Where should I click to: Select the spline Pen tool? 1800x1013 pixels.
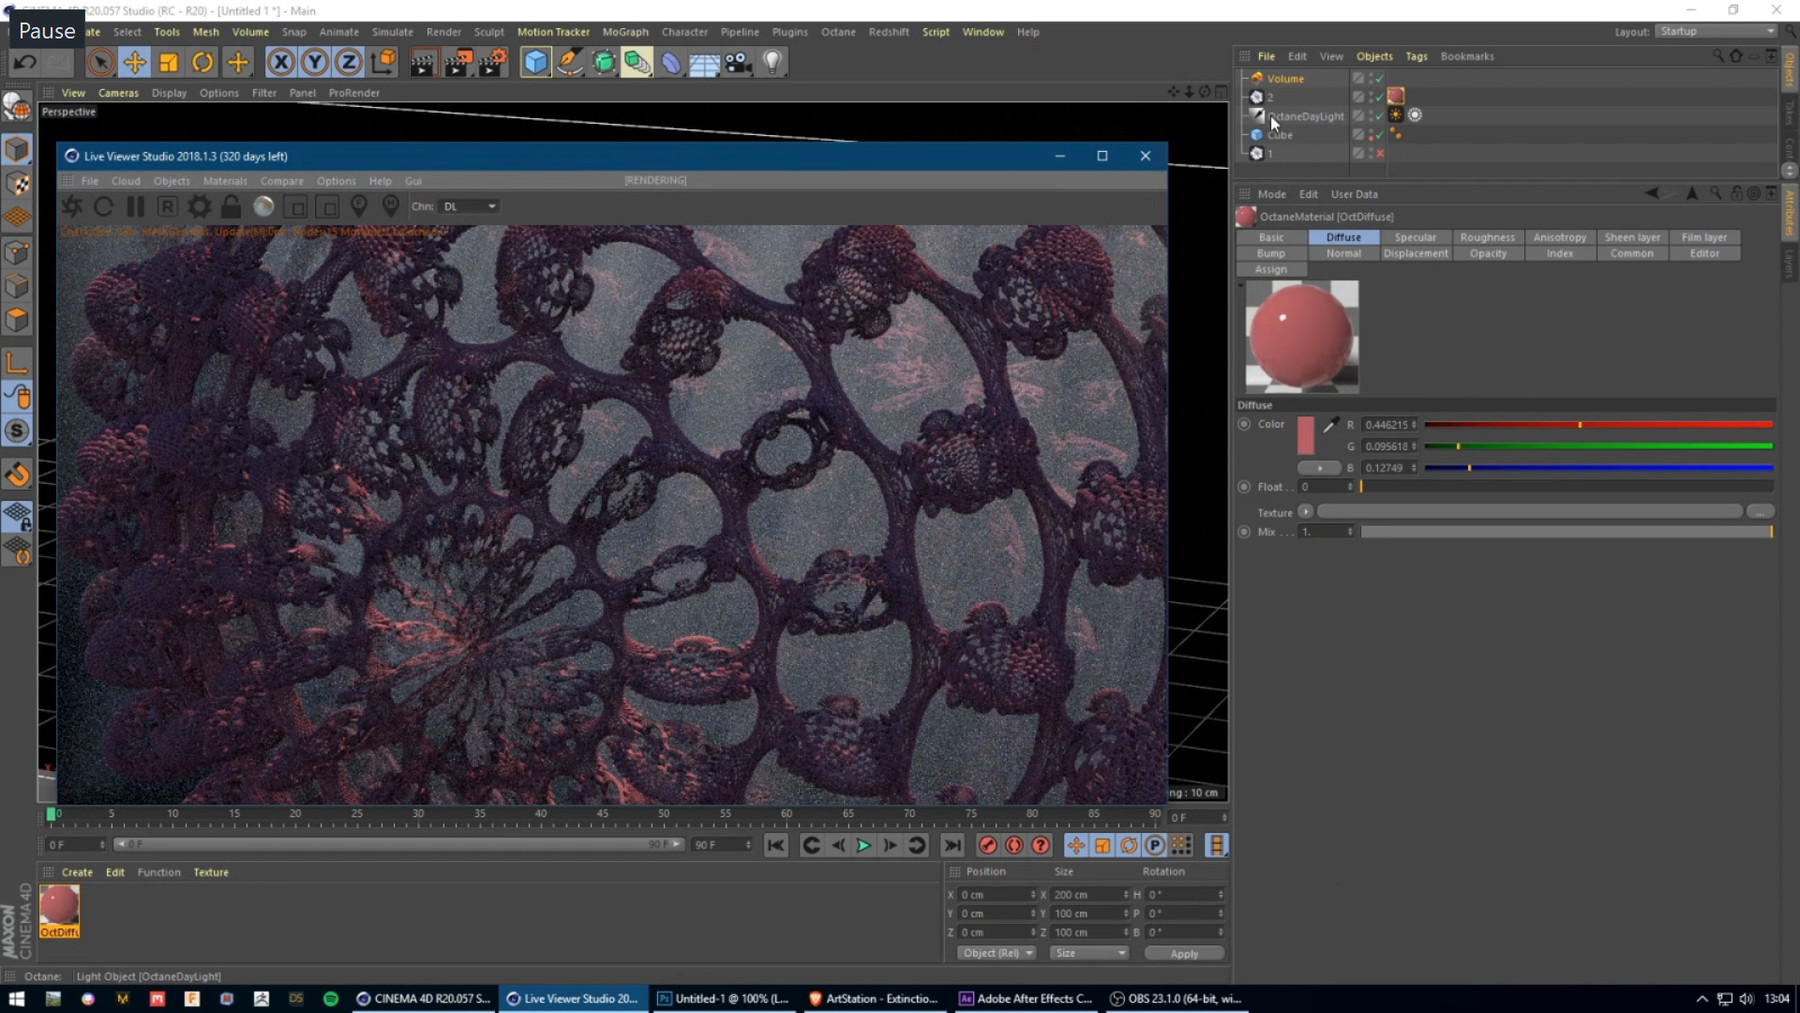point(569,62)
